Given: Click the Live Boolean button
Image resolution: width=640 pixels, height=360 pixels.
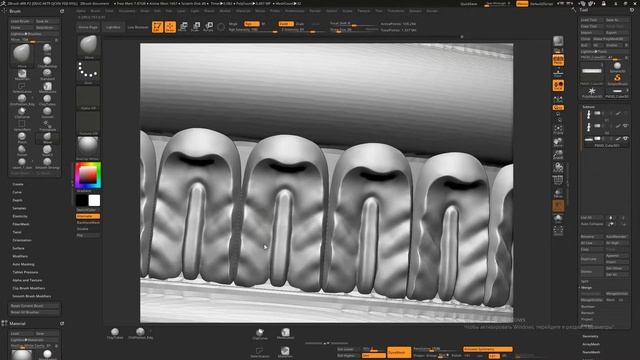Looking at the screenshot, I should click(x=138, y=27).
